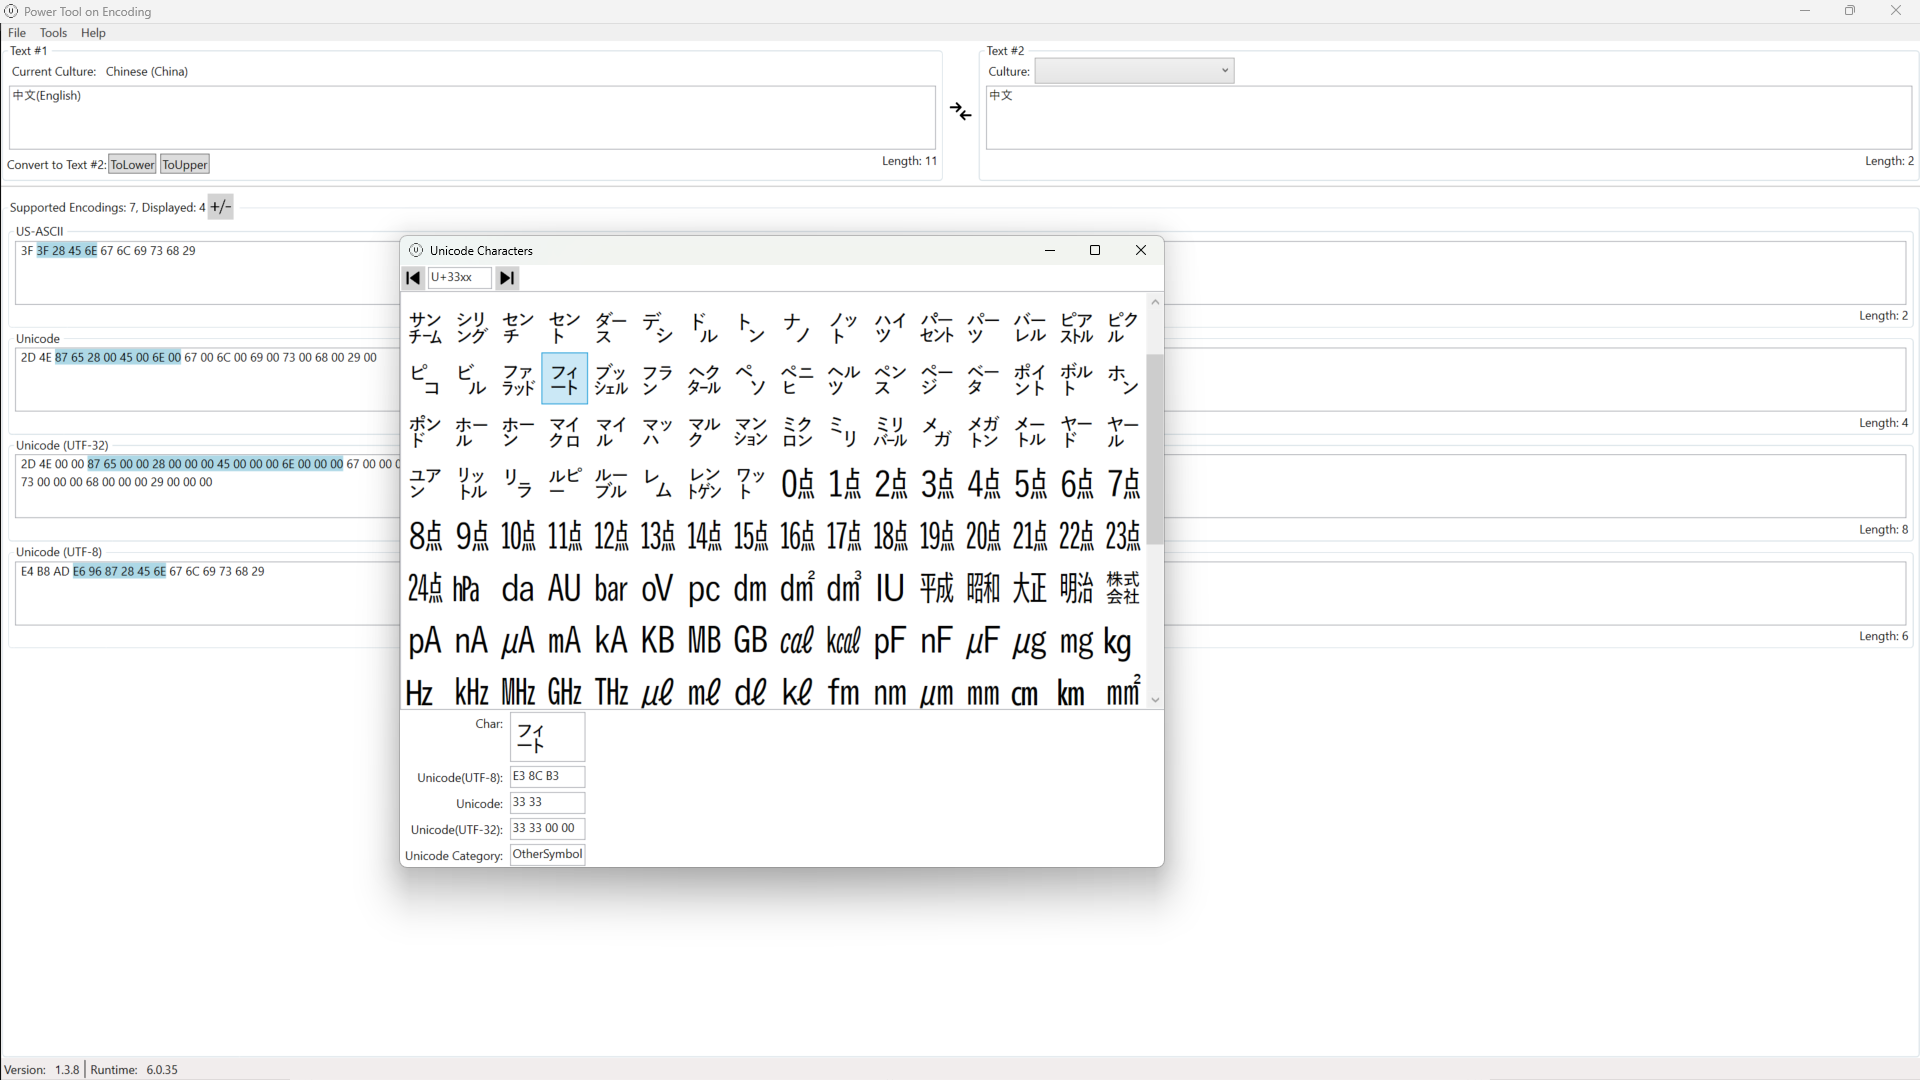This screenshot has width=1920, height=1080.
Task: Click the swap texts arrow icon
Action: [x=960, y=112]
